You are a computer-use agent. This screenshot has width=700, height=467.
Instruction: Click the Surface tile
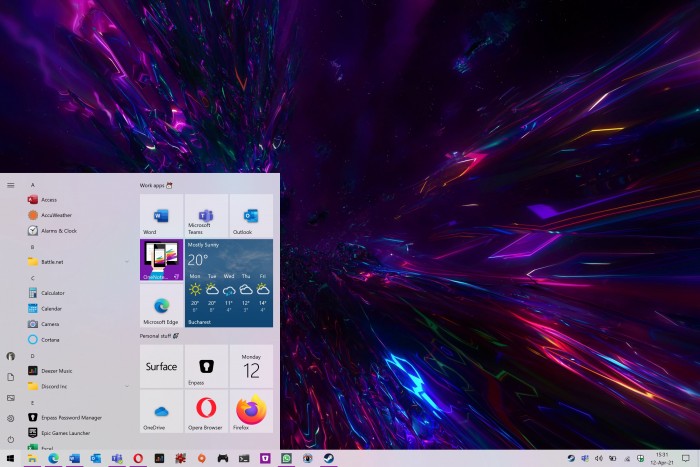161,366
